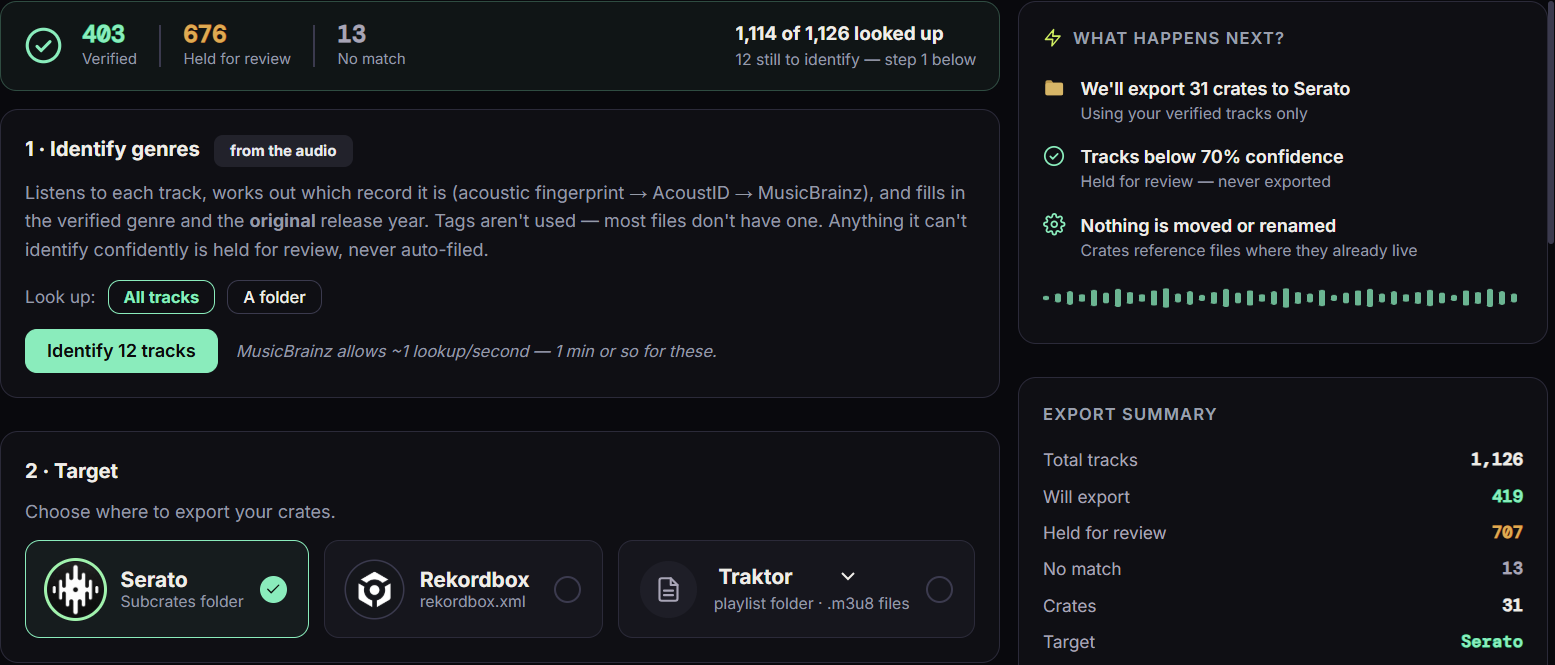Select the Traktor playlist folder card
The width and height of the screenshot is (1555, 665).
796,589
